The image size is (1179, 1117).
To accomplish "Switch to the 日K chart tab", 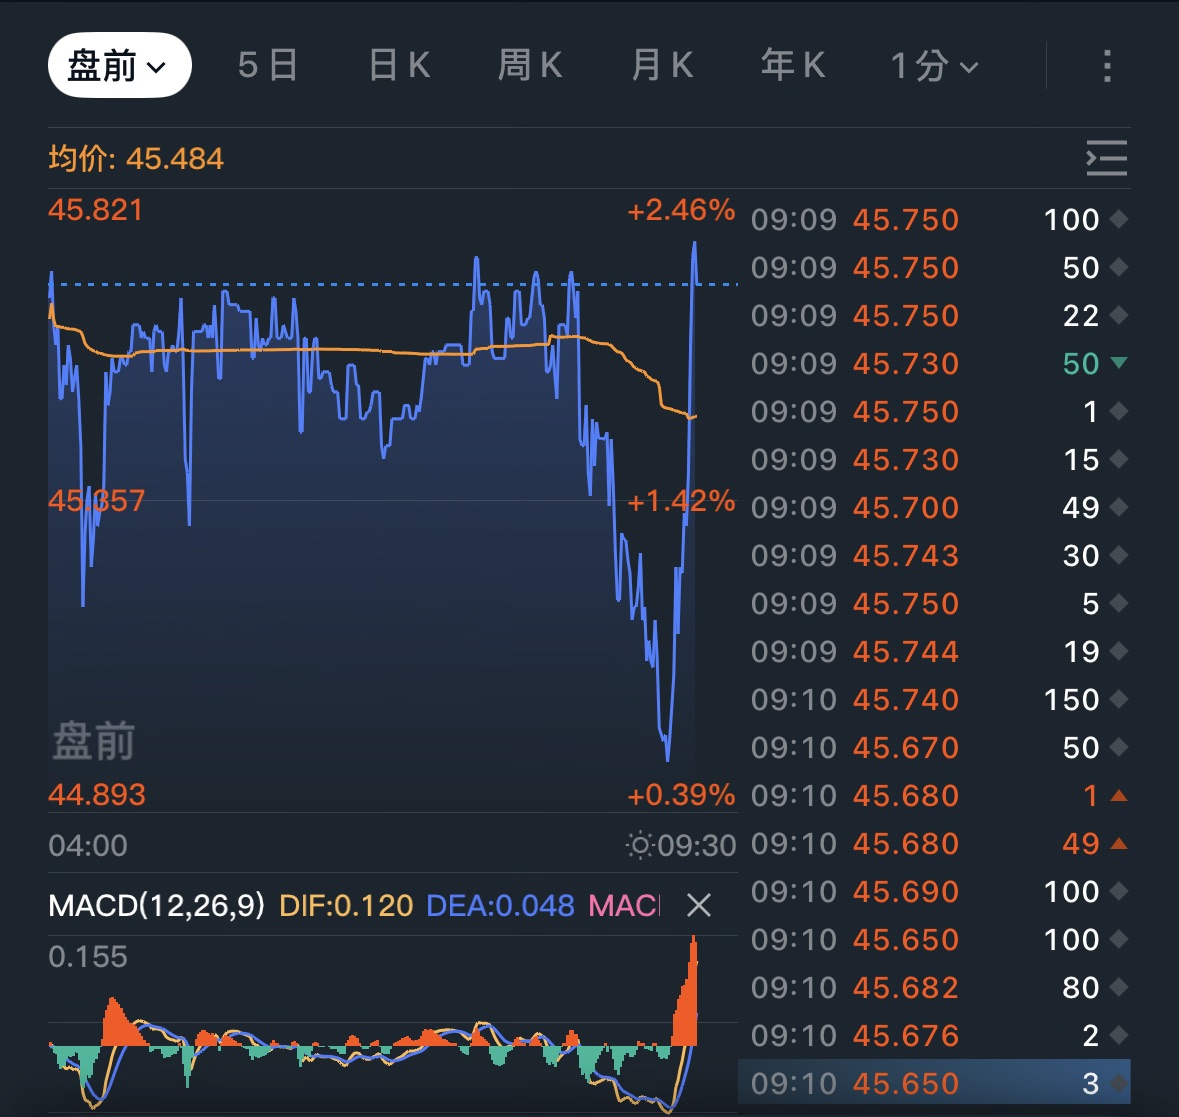I will (399, 65).
